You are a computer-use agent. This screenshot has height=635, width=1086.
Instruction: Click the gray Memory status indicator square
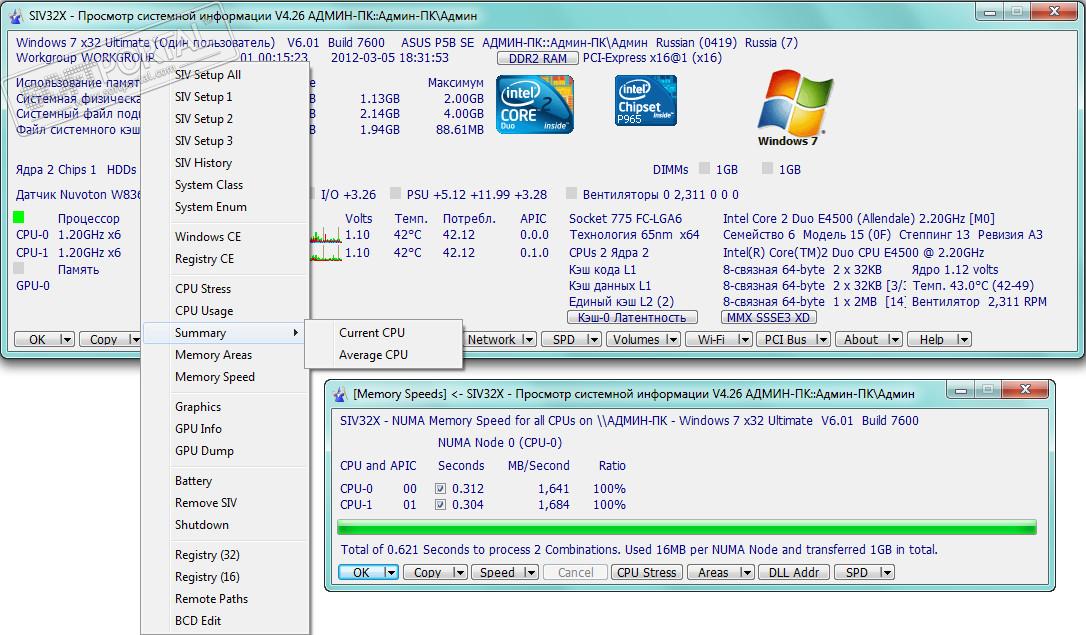[20, 269]
